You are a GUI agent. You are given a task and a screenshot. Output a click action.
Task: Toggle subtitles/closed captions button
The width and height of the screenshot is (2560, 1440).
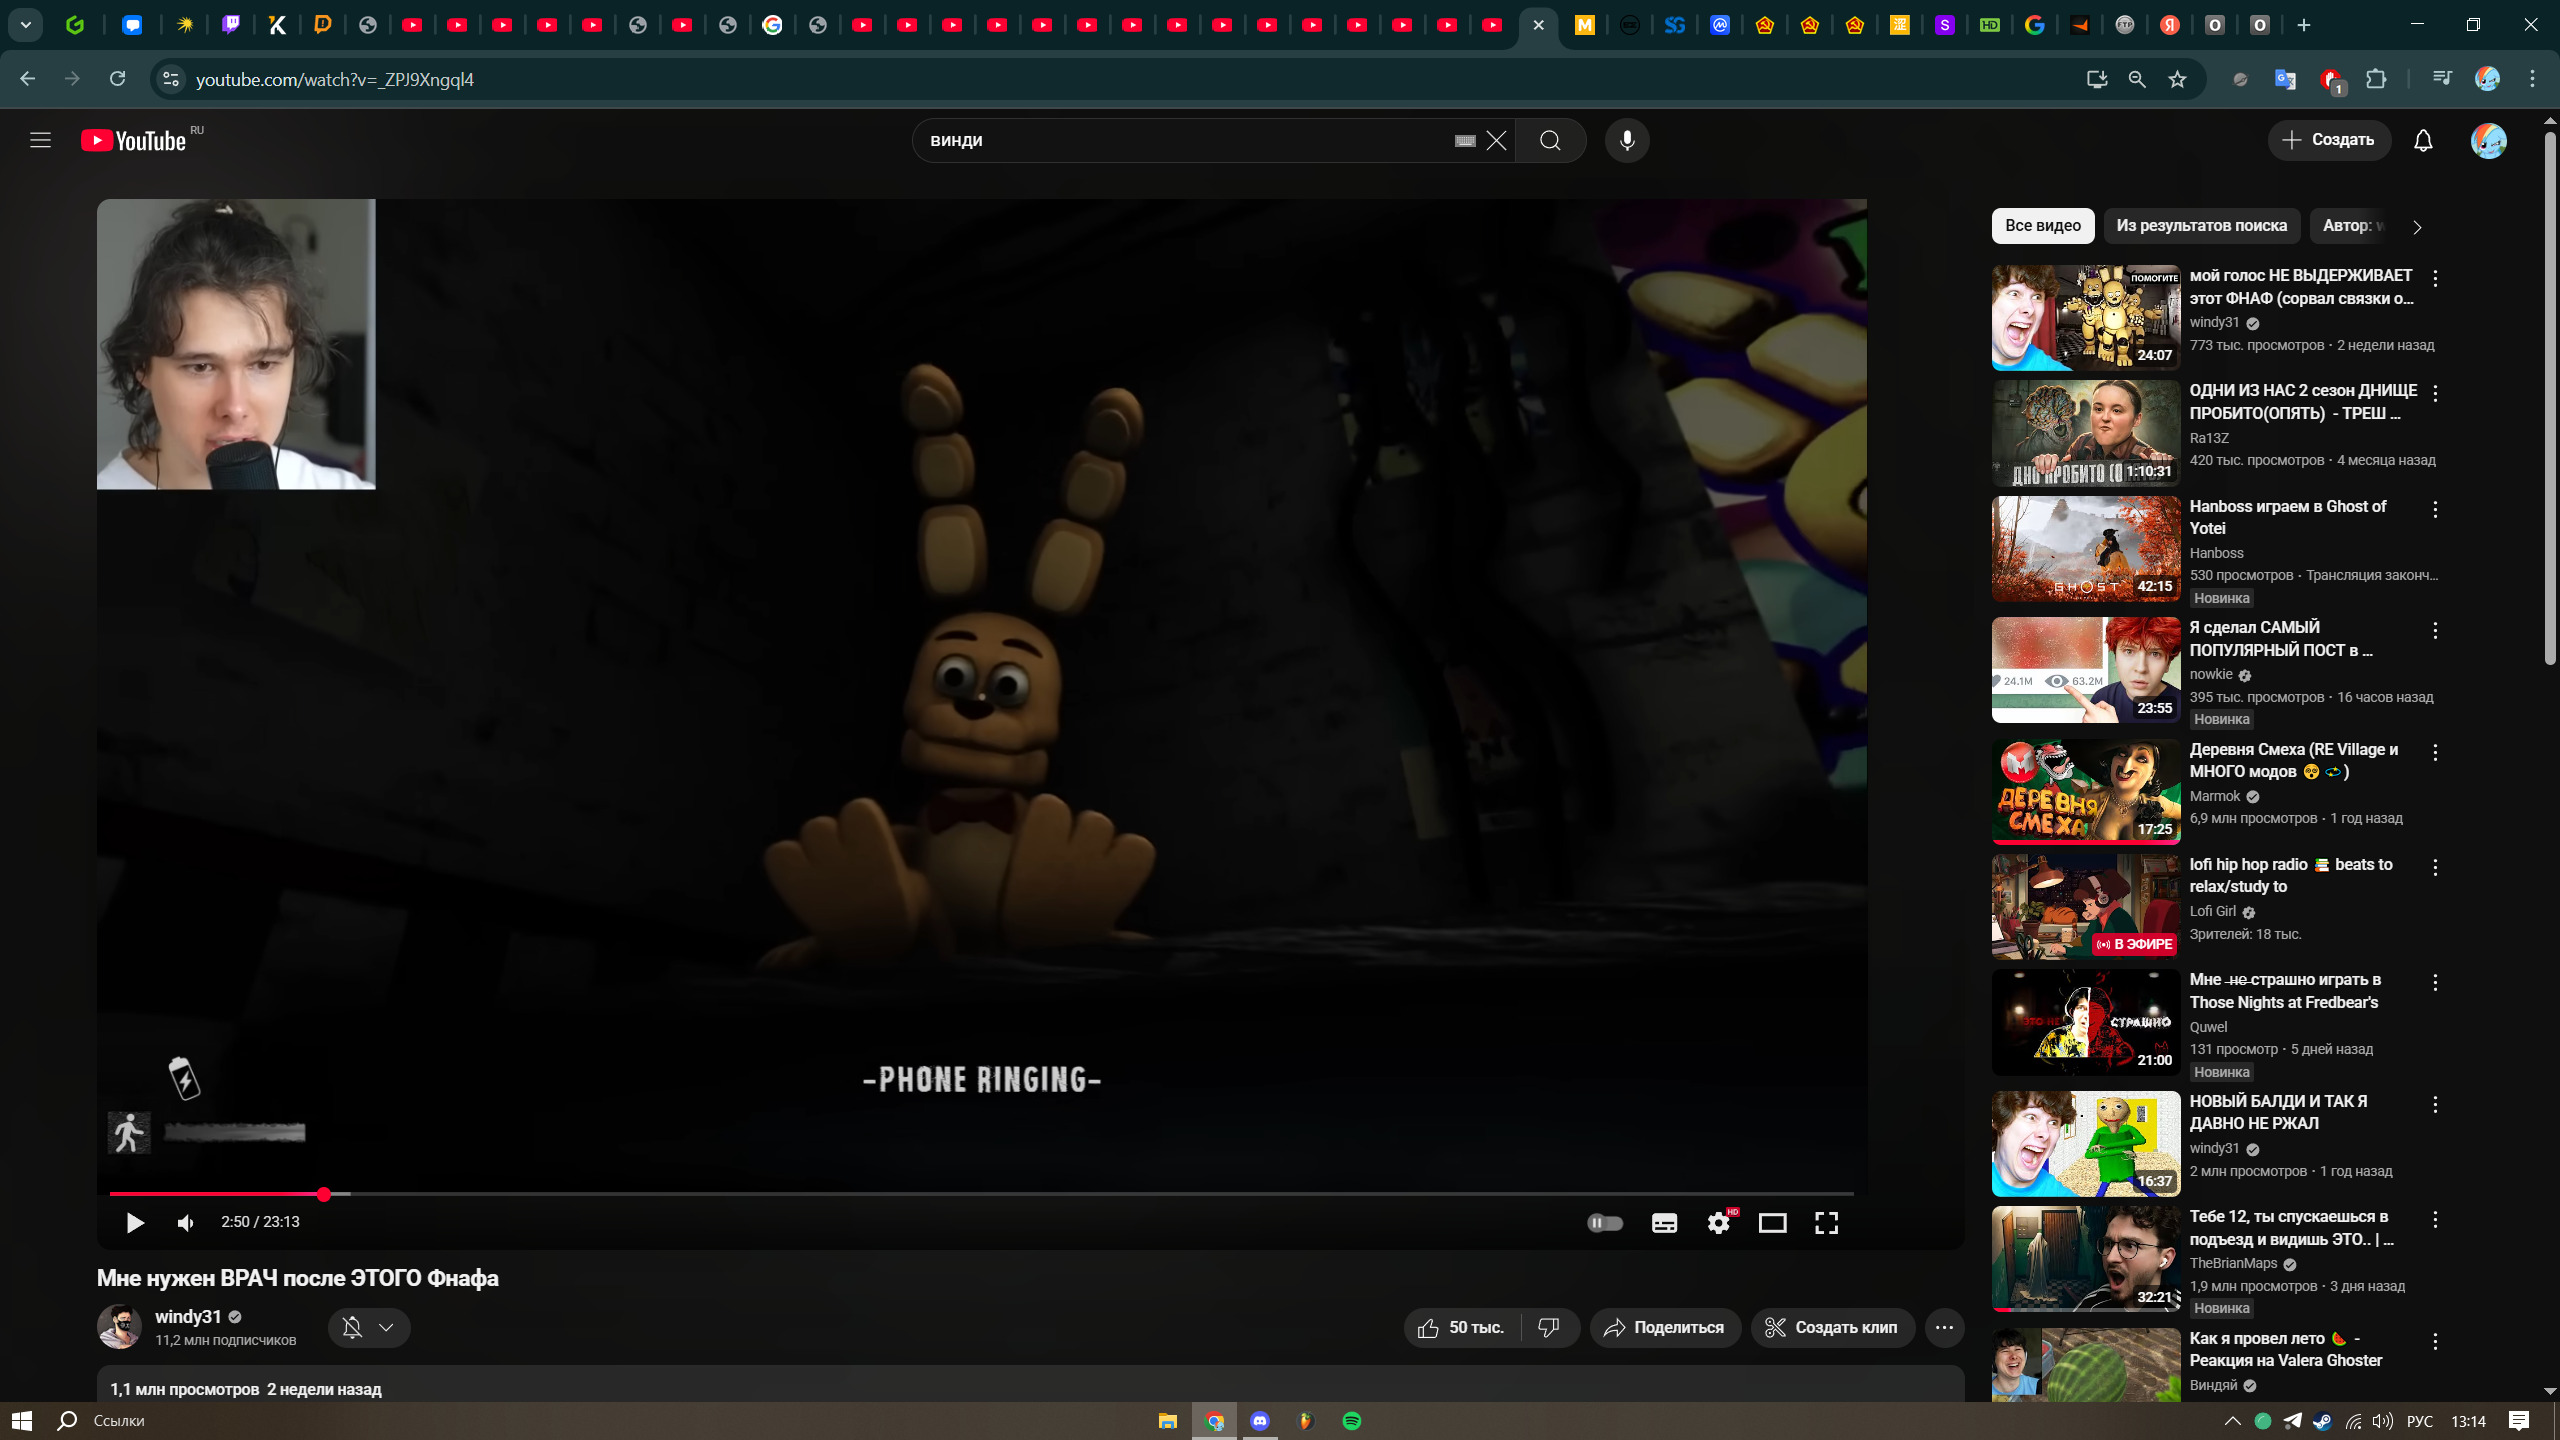[x=1664, y=1223]
